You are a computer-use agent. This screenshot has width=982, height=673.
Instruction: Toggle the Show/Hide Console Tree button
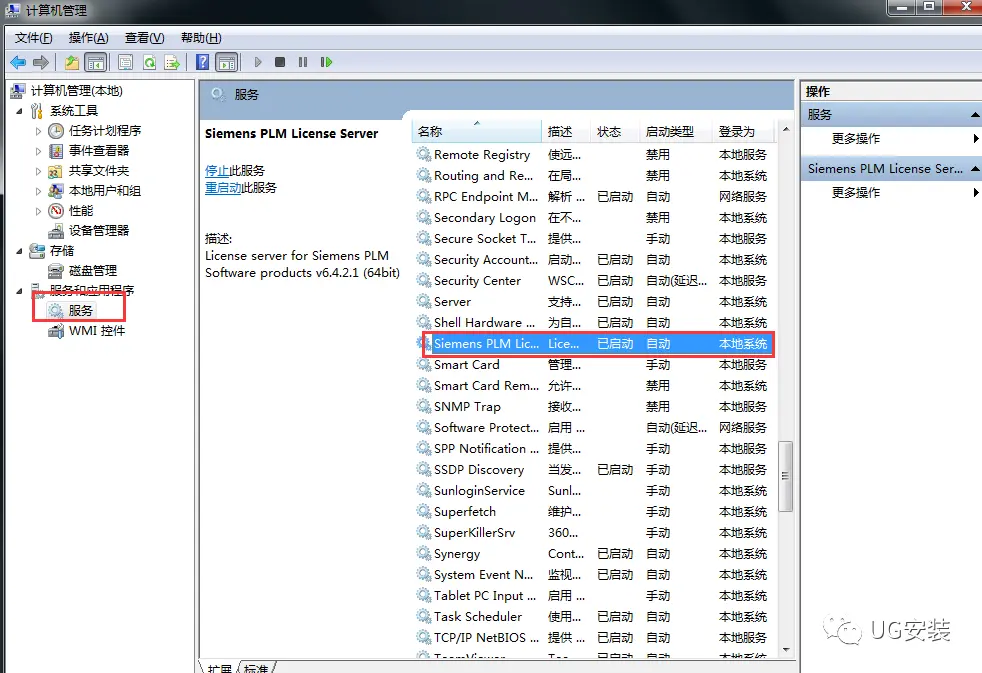(96, 62)
